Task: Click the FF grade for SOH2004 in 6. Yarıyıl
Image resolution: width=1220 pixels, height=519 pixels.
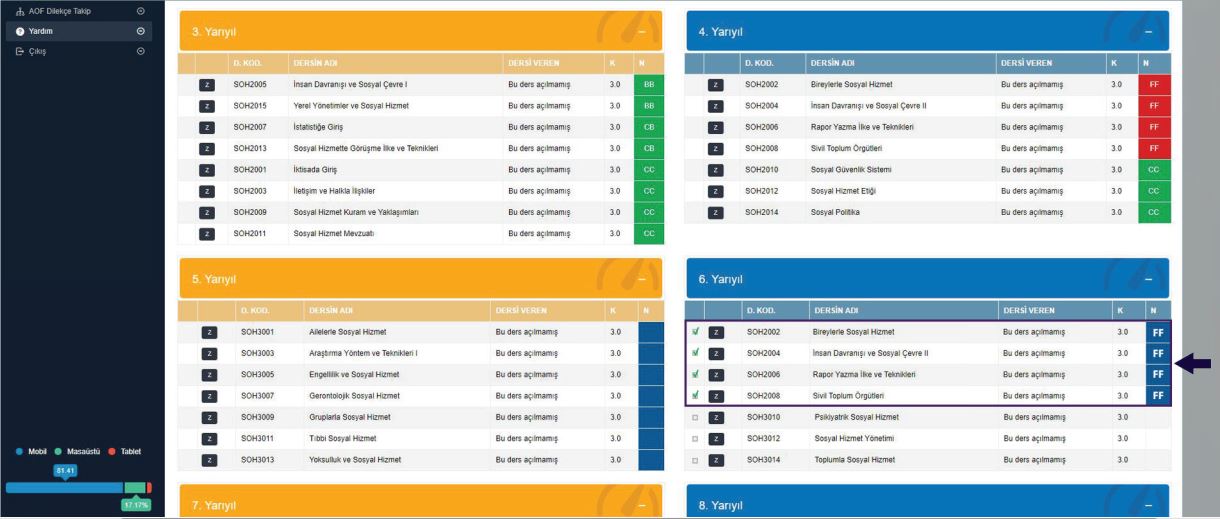Action: [x=1157, y=353]
